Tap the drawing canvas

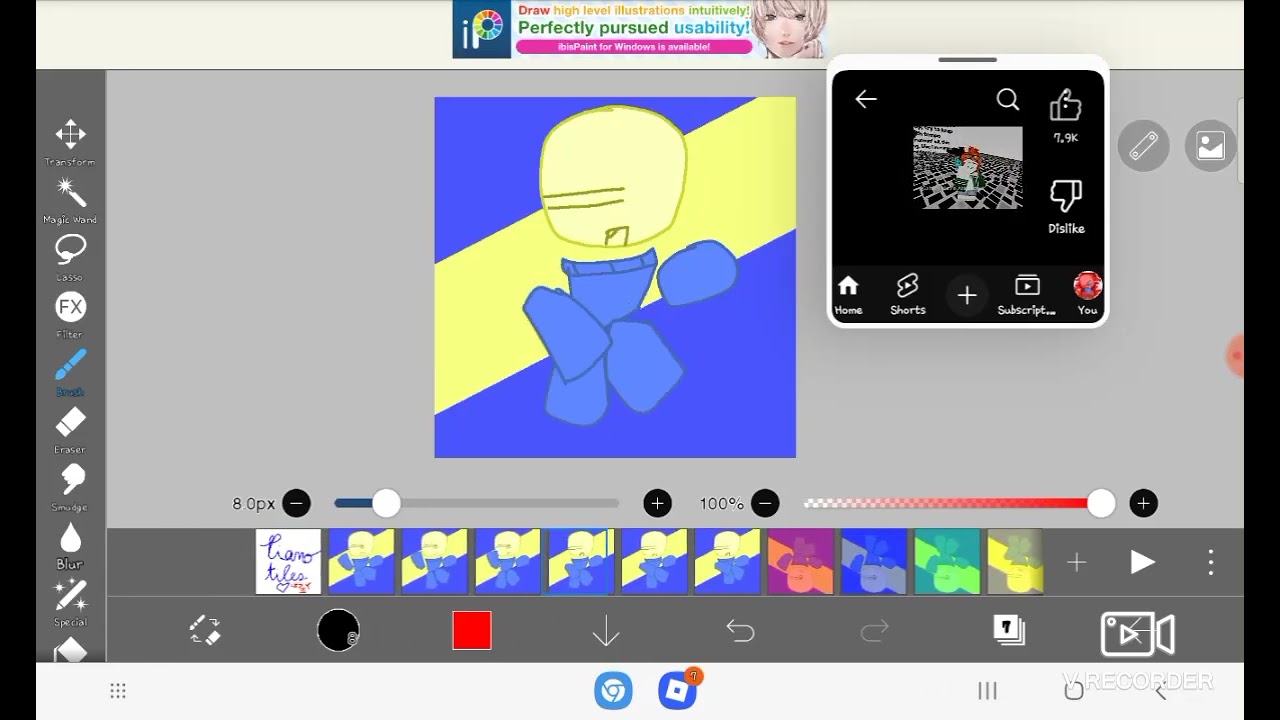coord(615,277)
